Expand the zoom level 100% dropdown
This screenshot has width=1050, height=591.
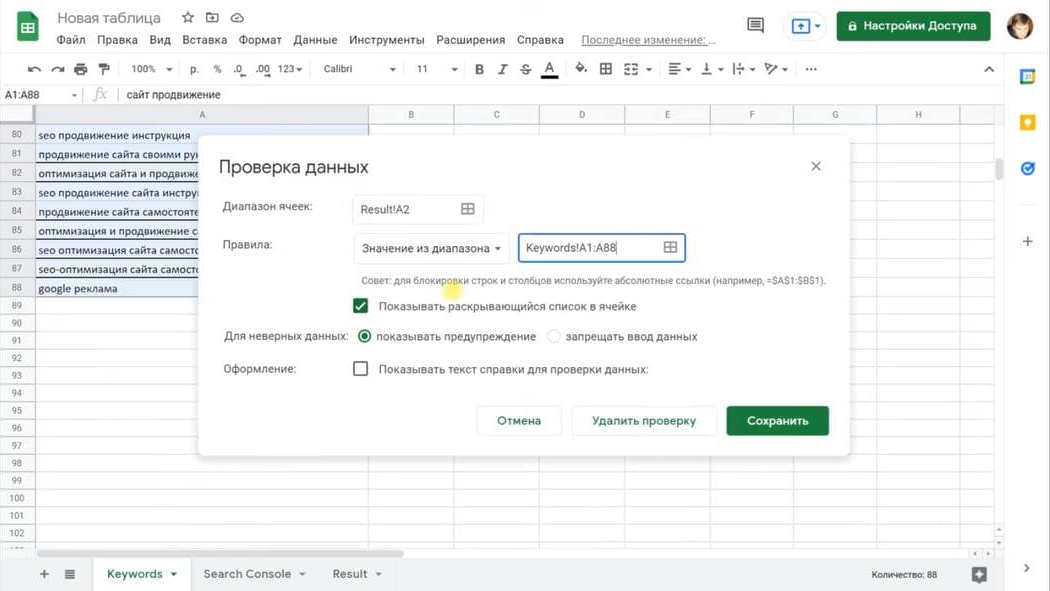(x=152, y=69)
